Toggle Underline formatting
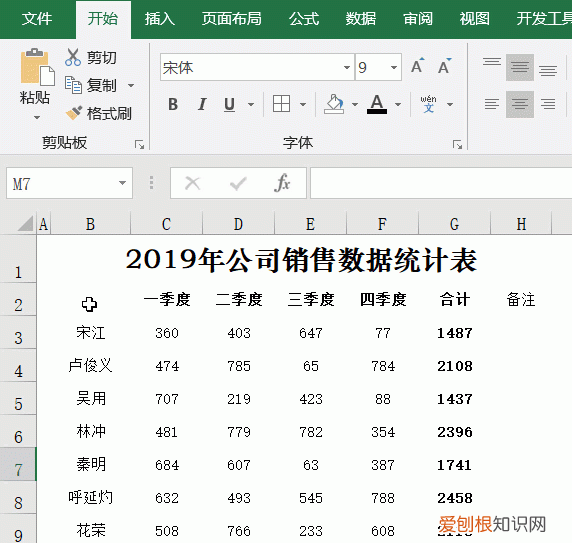This screenshot has width=572, height=543. coord(229,104)
